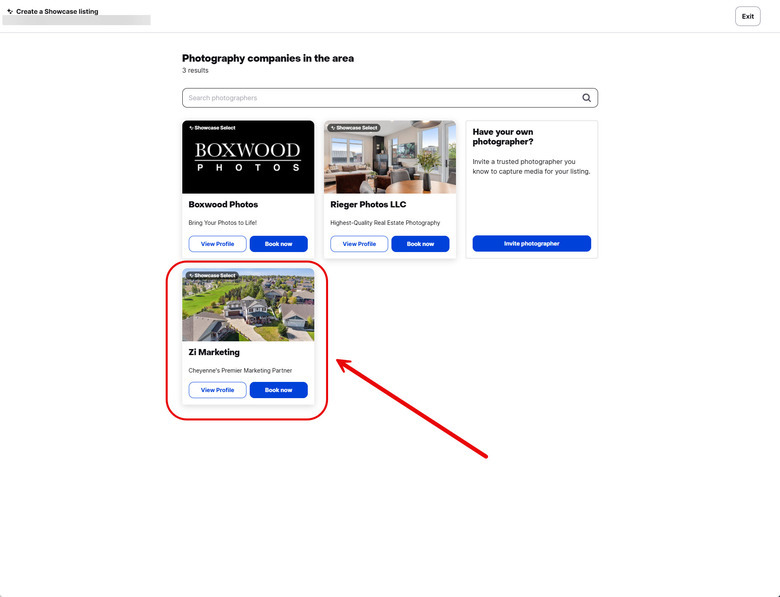Click 'Have your own photographer?' heading
780x597 pixels.
(503, 137)
